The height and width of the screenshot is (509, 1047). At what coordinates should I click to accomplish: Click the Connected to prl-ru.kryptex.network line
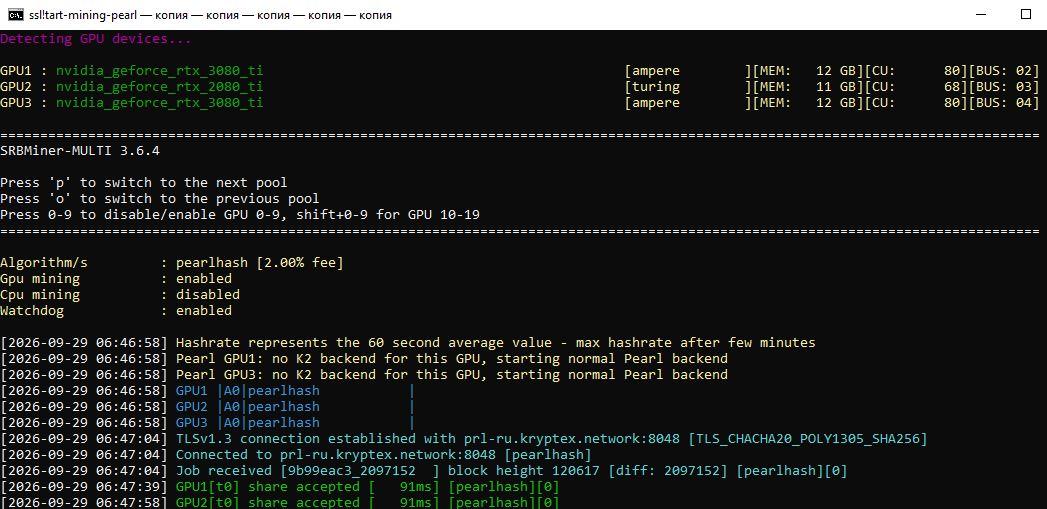[296, 455]
